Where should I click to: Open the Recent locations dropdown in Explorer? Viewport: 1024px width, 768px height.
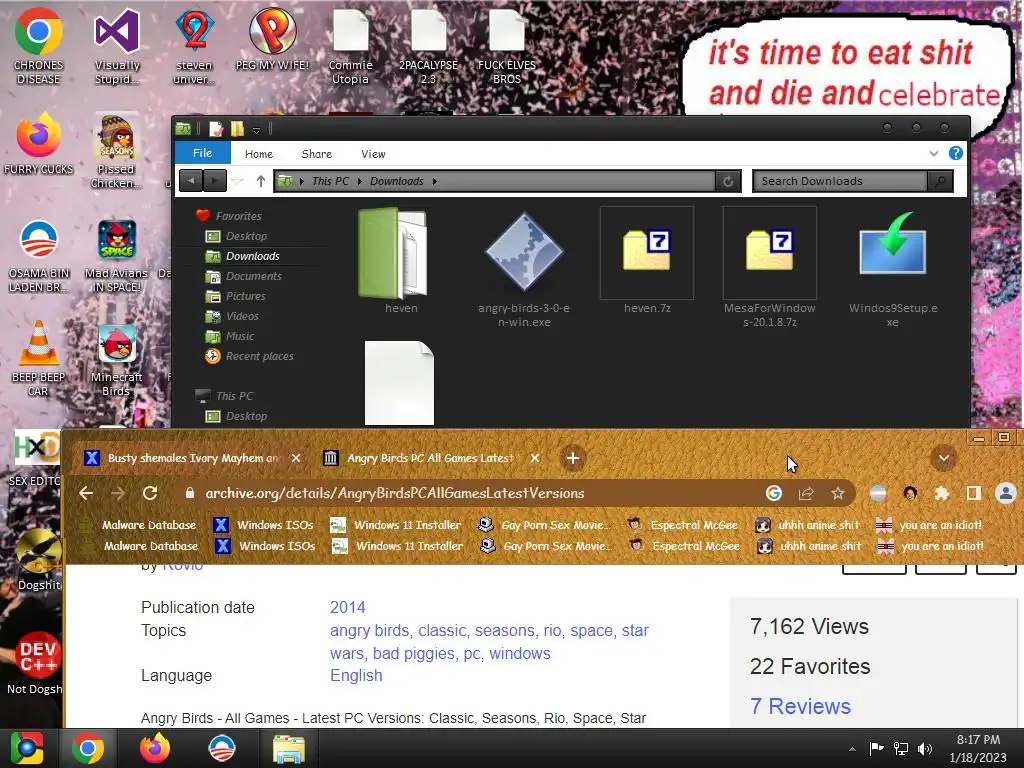click(x=238, y=181)
